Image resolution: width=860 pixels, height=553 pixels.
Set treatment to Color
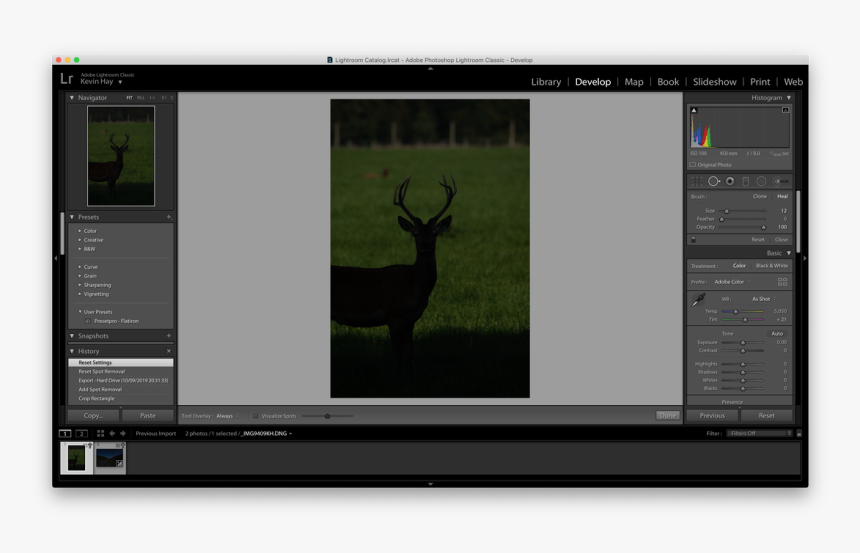(x=739, y=266)
